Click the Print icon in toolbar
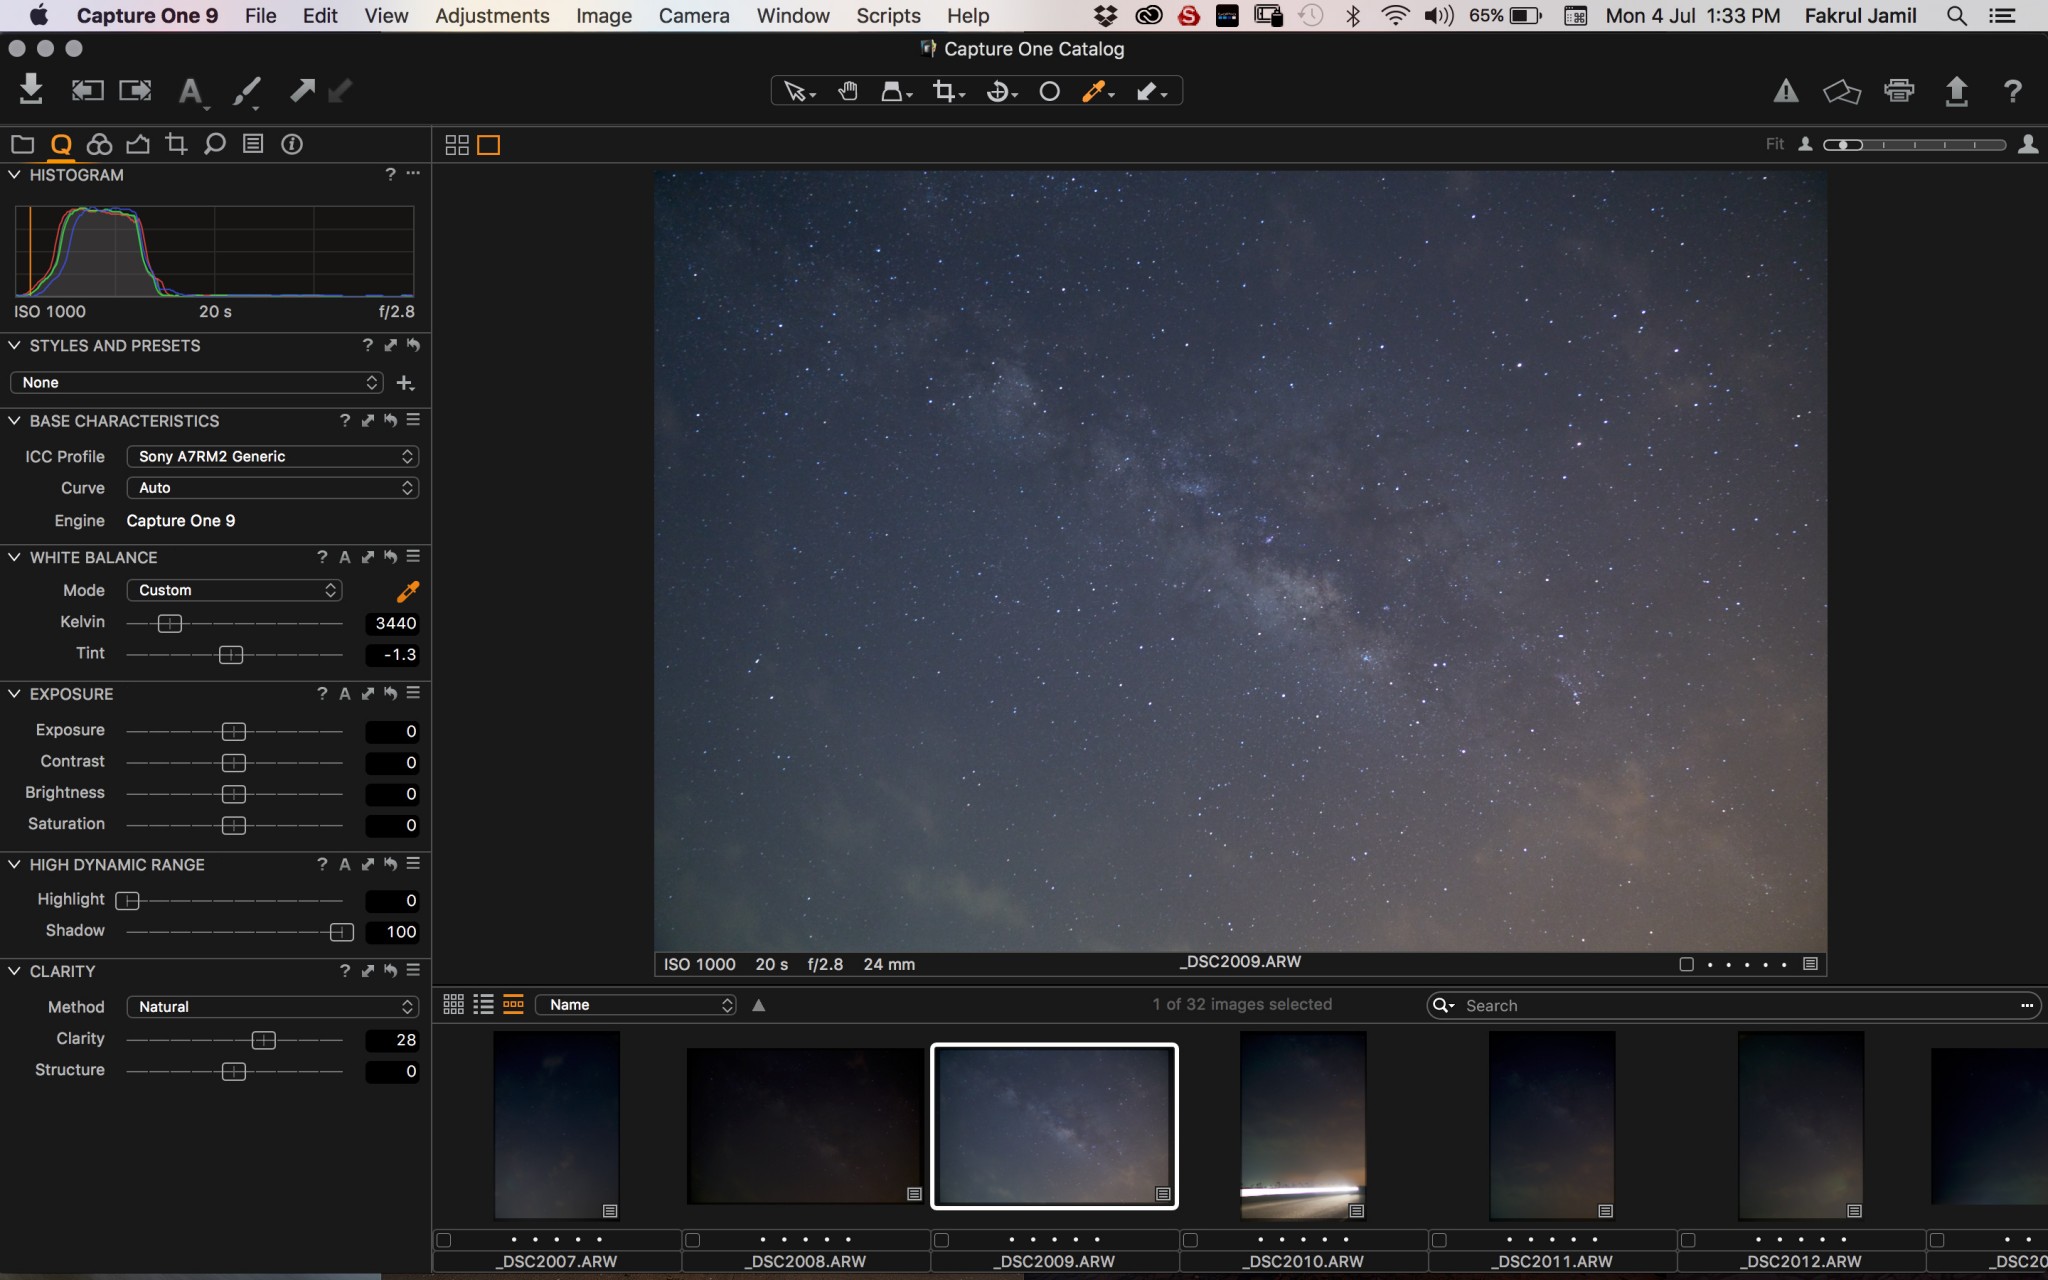2048x1280 pixels. click(1898, 91)
